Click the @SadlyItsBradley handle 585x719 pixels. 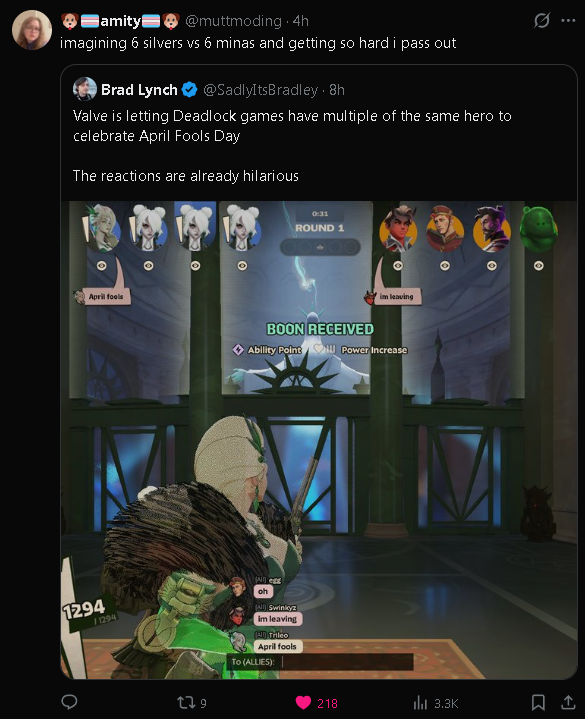[260, 90]
